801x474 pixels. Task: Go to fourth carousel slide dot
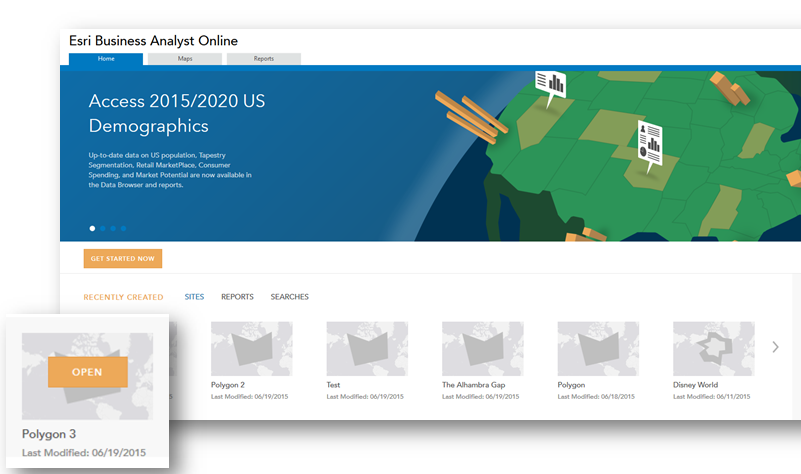pyautogui.click(x=123, y=228)
